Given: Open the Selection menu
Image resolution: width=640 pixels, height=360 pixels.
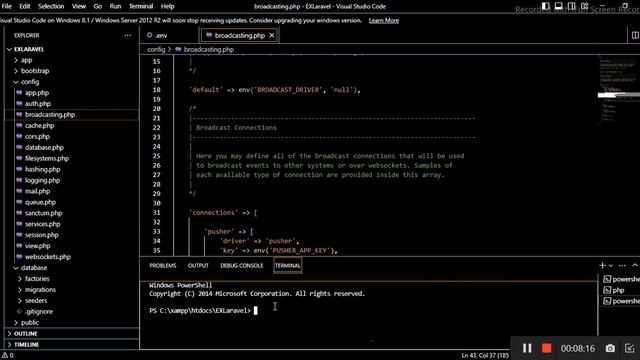Looking at the screenshot, I should tap(51, 6).
